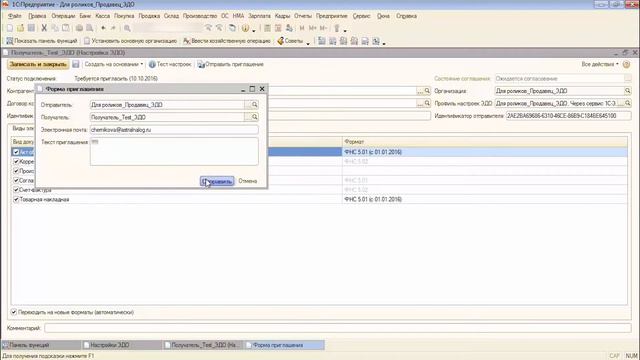Click the yellow Help icon in main toolbar
The height and width of the screenshot is (360, 640).
click(245, 28)
